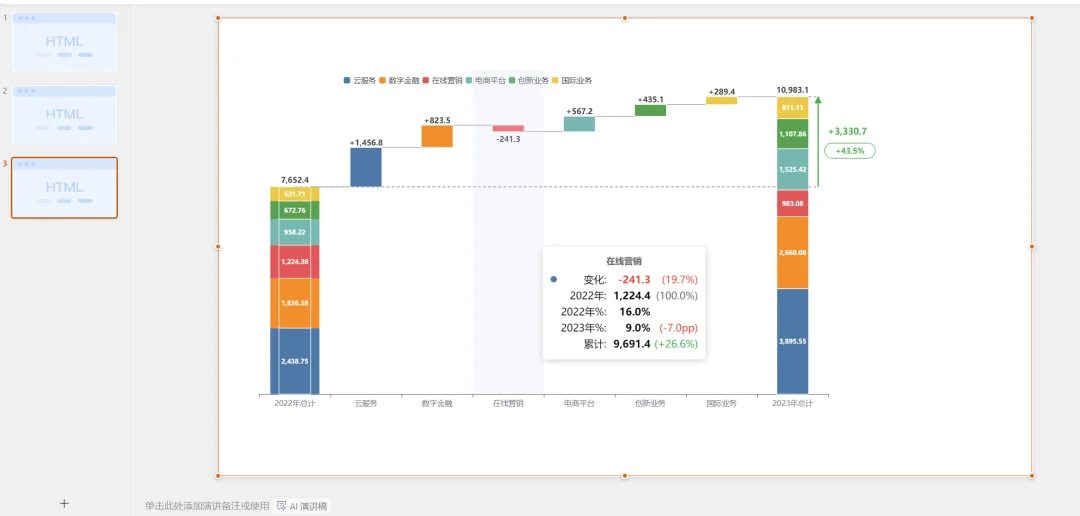1080x516 pixels.
Task: Click the AI 演讲稿 sparkle icon
Action: (x=281, y=506)
